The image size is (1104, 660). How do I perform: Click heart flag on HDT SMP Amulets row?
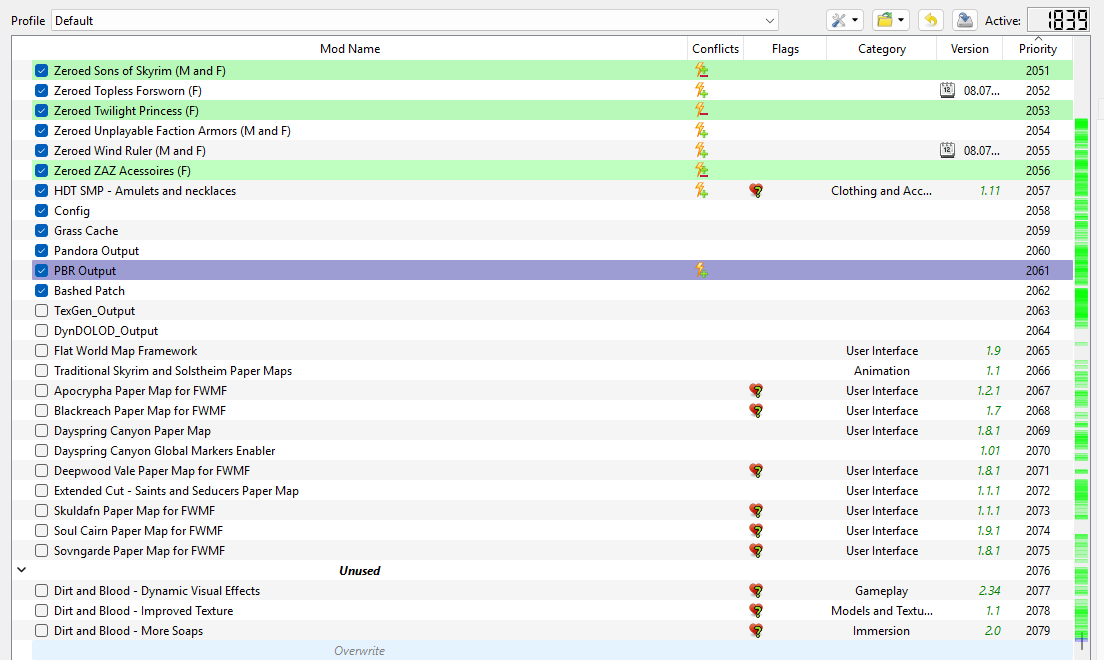click(756, 190)
